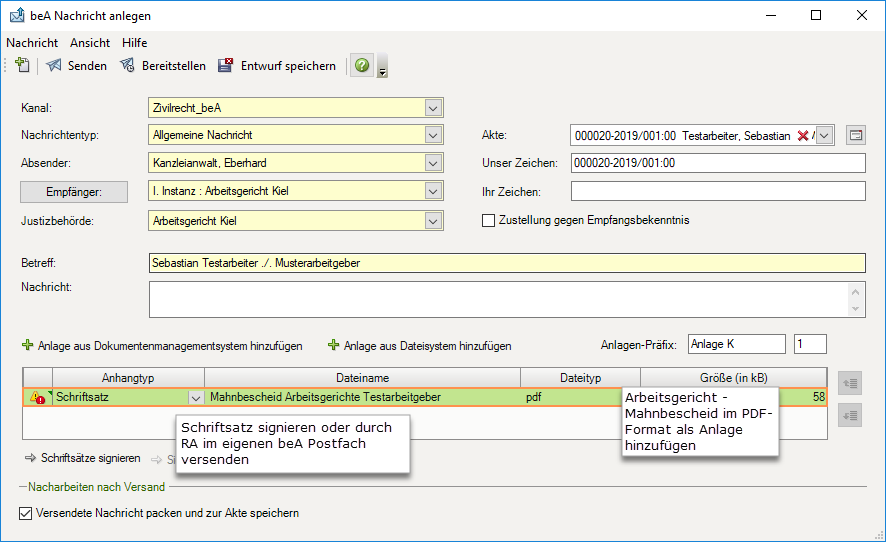Screen dimensions: 886x542
Task: Click the Empfänger button
Action: [75, 191]
